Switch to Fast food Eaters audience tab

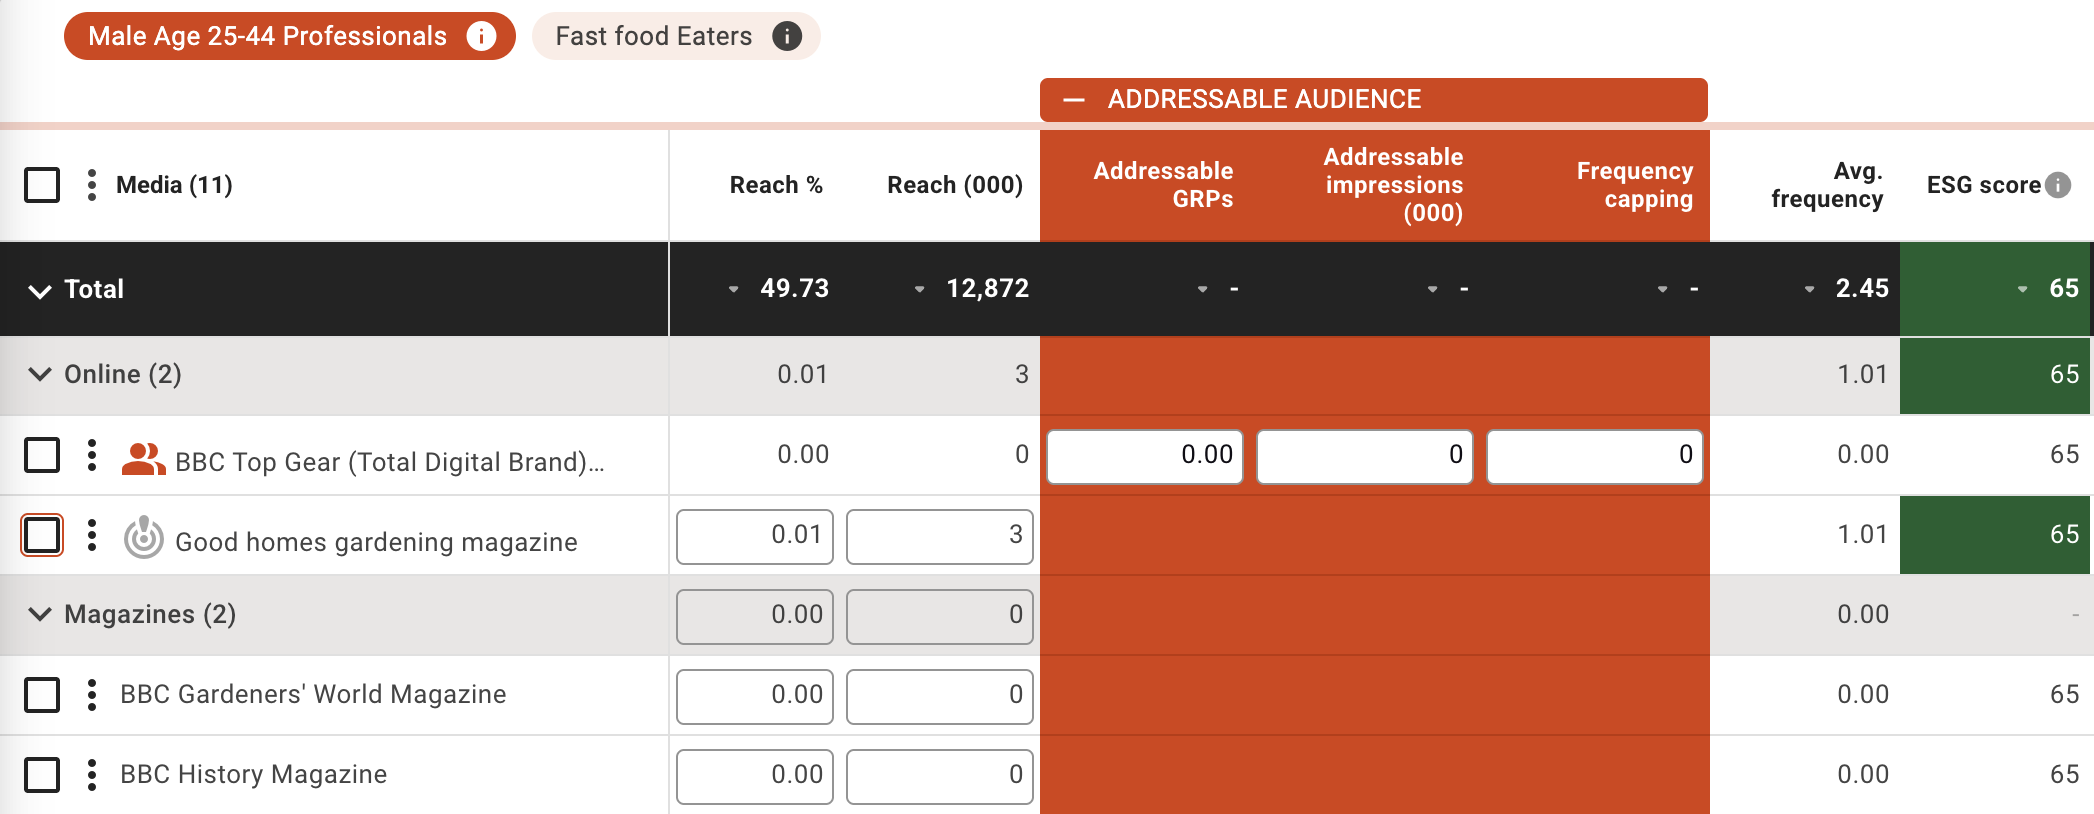(676, 36)
